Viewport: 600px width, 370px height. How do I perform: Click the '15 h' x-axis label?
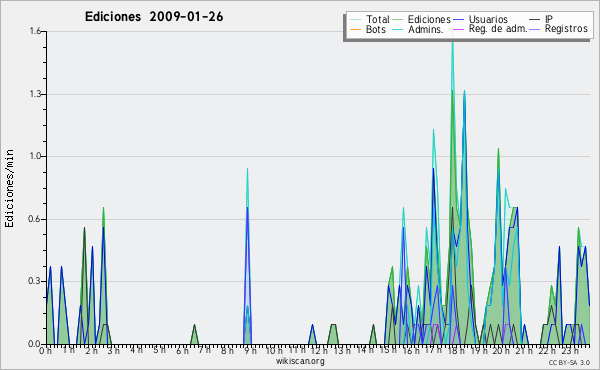click(x=388, y=351)
